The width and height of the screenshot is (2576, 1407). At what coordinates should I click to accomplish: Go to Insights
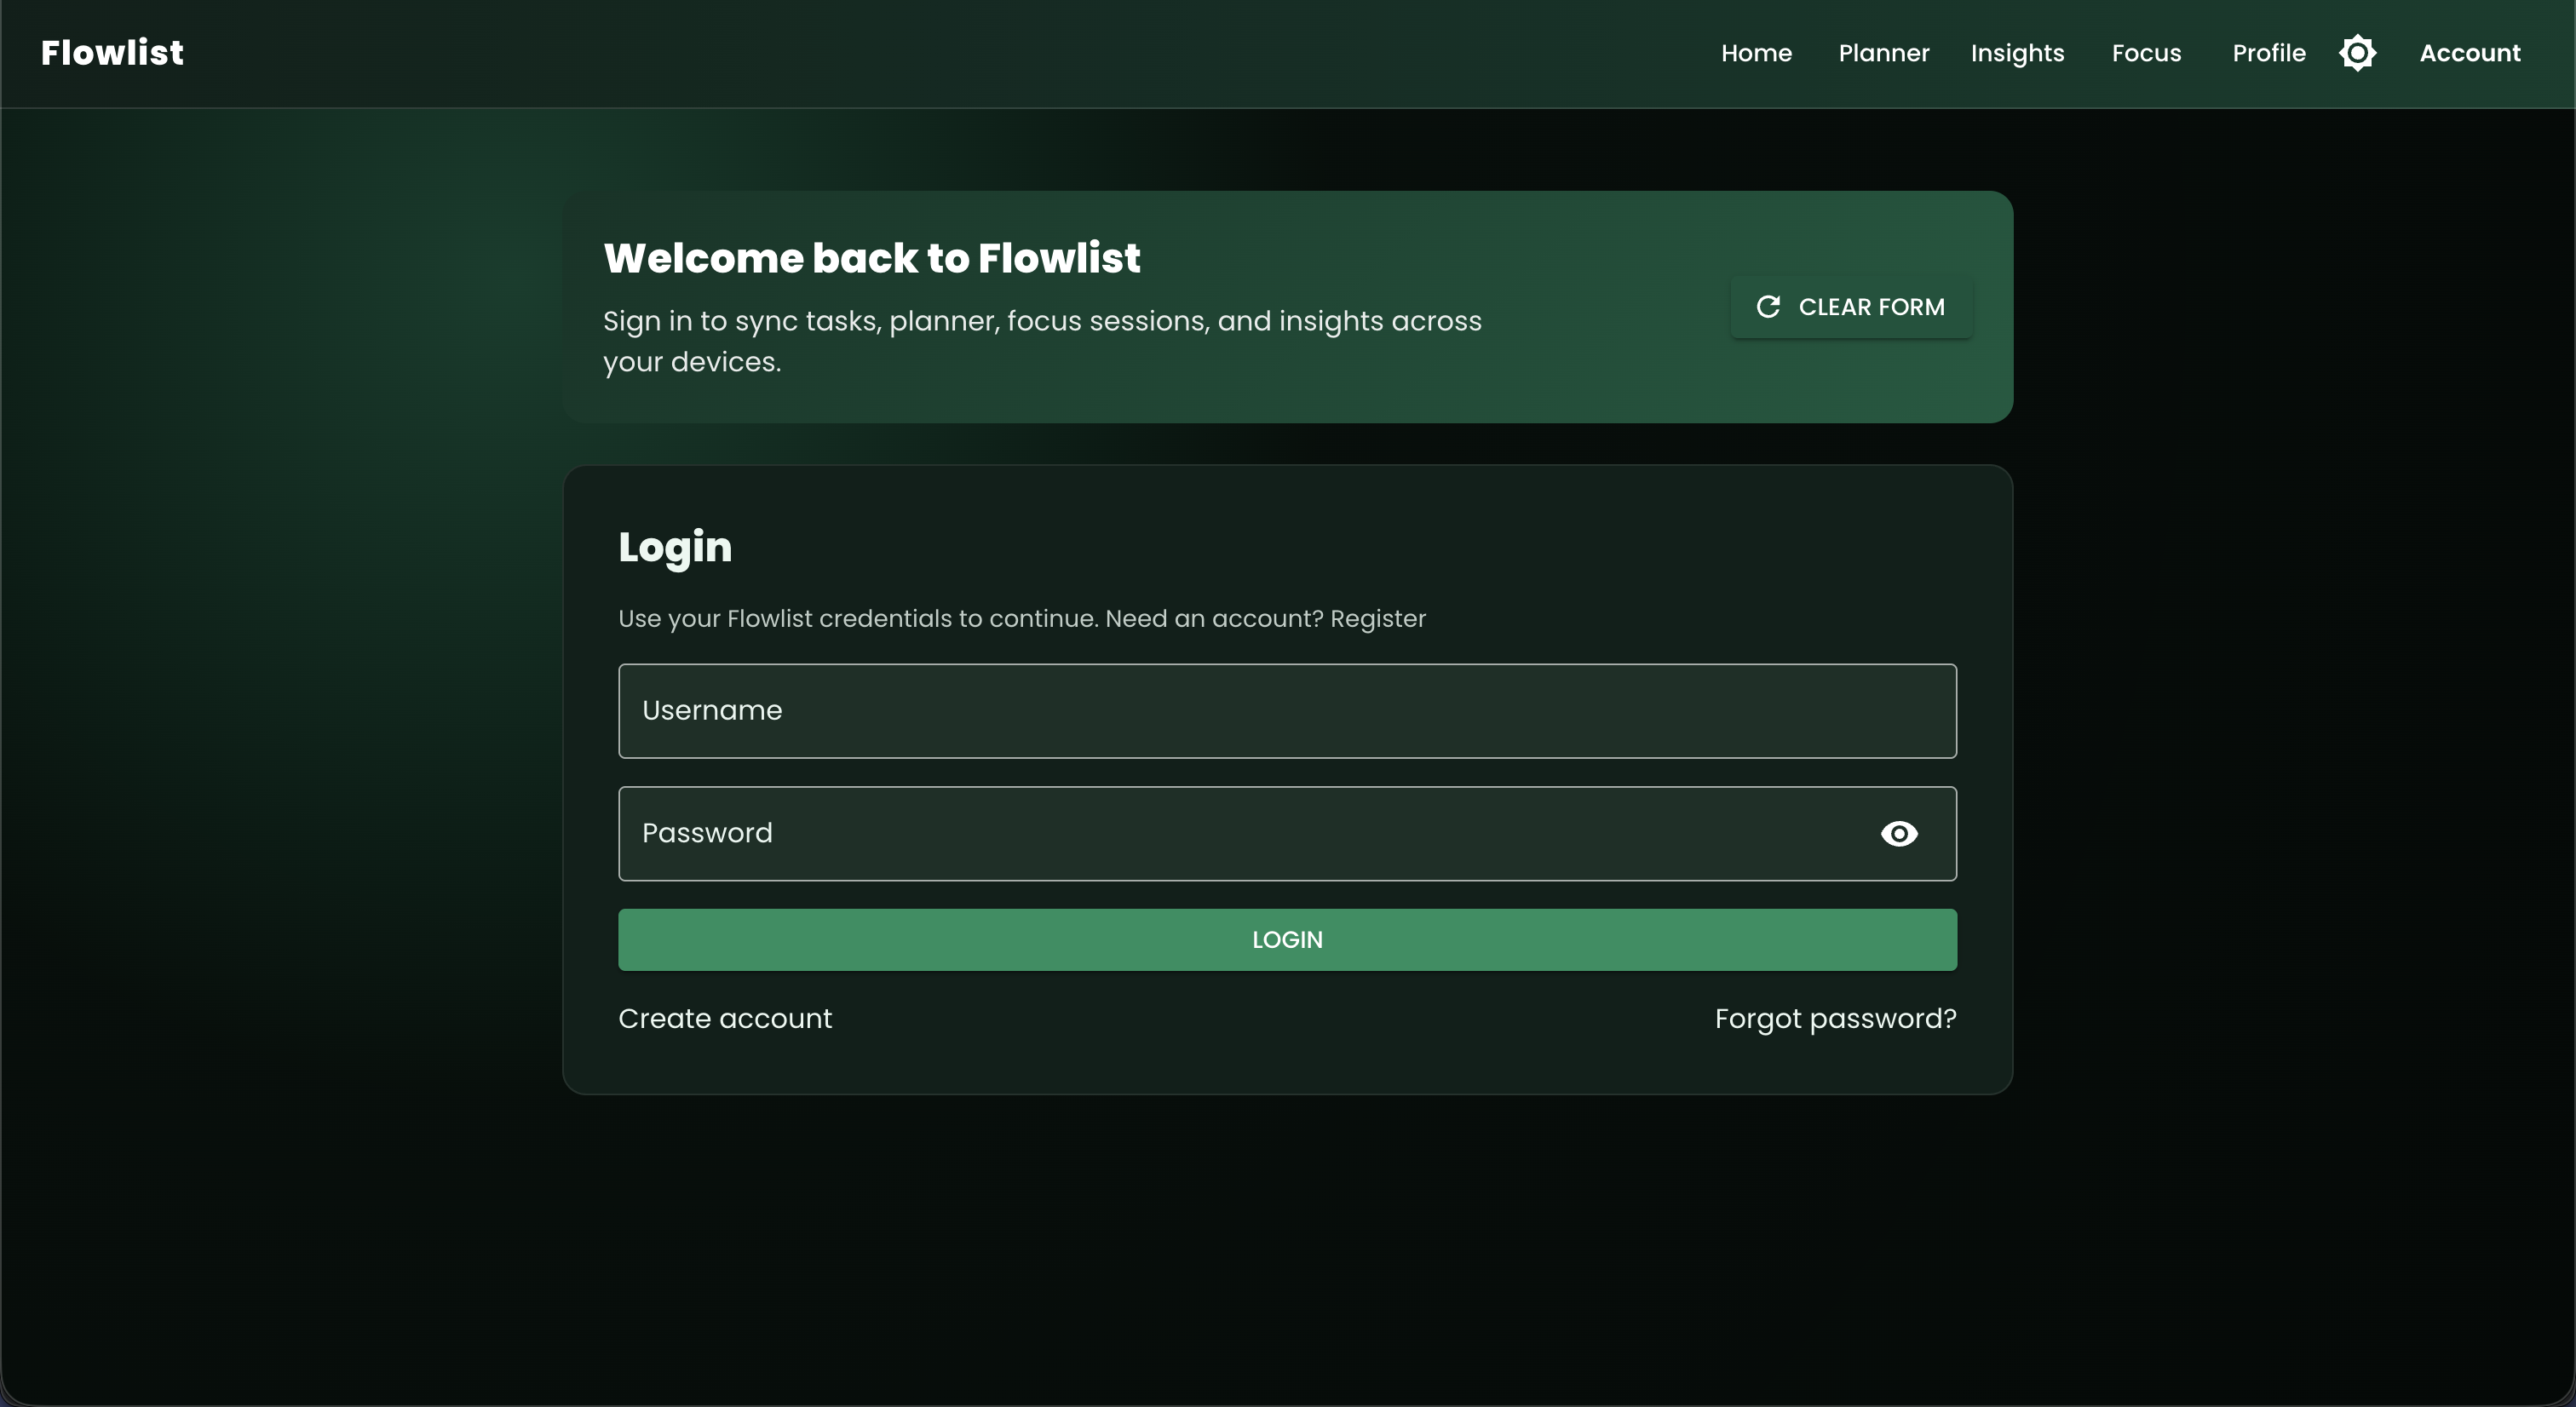click(x=2018, y=53)
